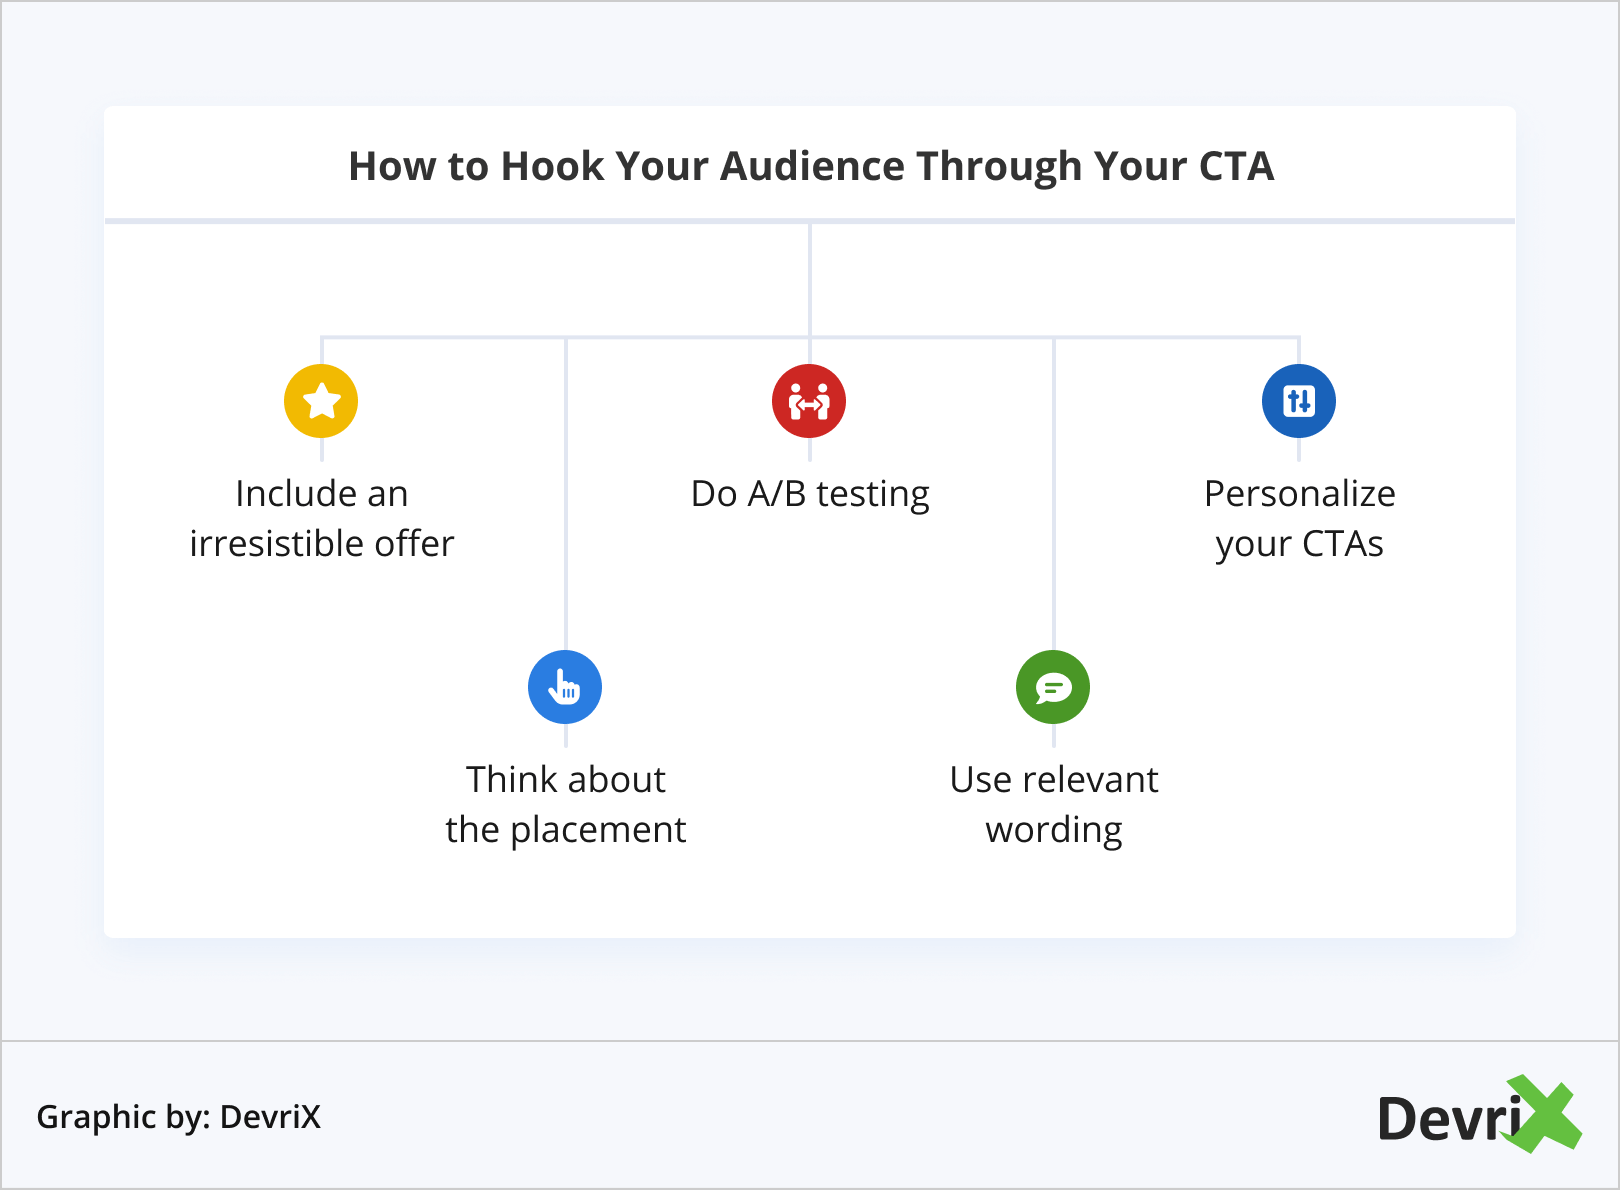The height and width of the screenshot is (1190, 1620).
Task: Click the "How to Hook Your Audience" heading
Action: point(810,166)
